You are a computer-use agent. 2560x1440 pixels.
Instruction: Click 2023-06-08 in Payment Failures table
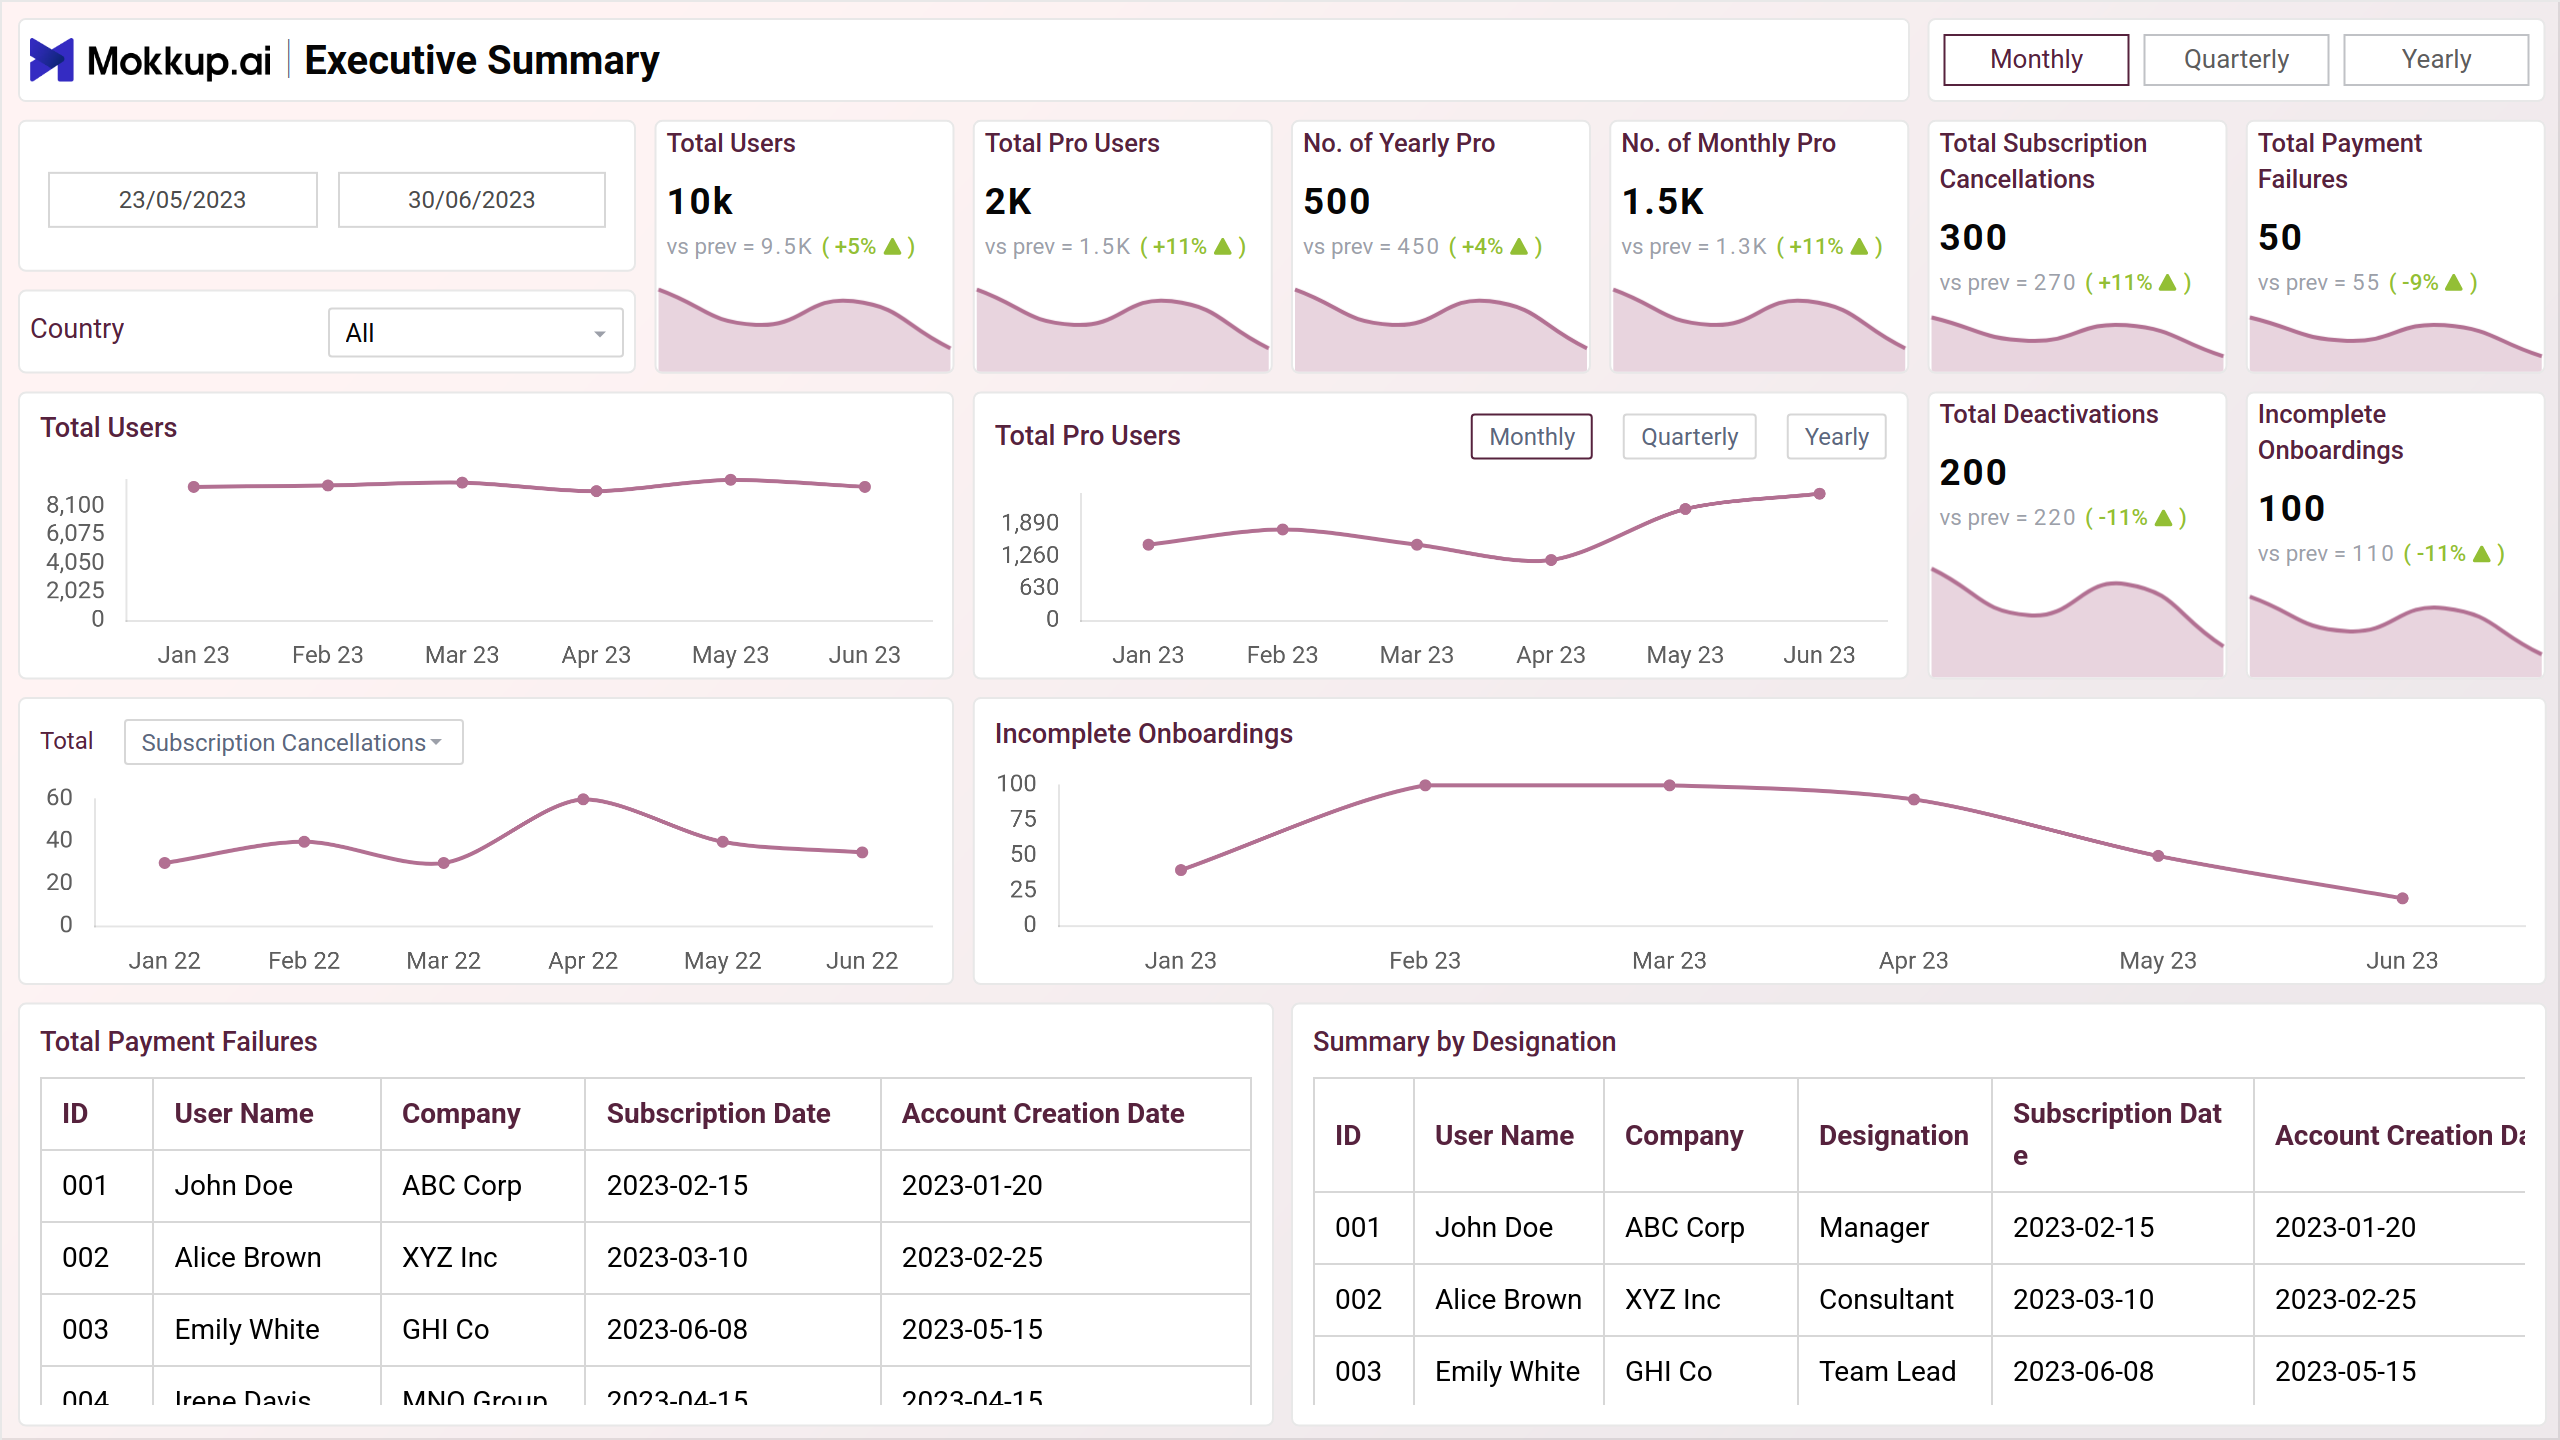coord(677,1329)
